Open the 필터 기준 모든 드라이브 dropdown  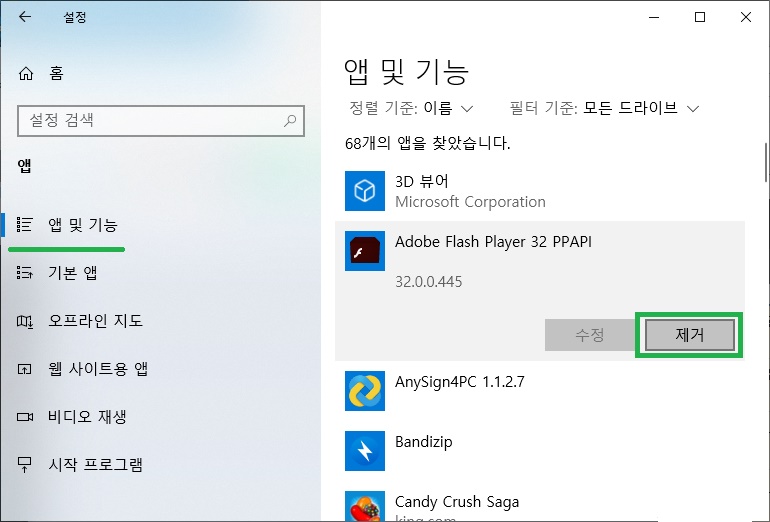[604, 108]
